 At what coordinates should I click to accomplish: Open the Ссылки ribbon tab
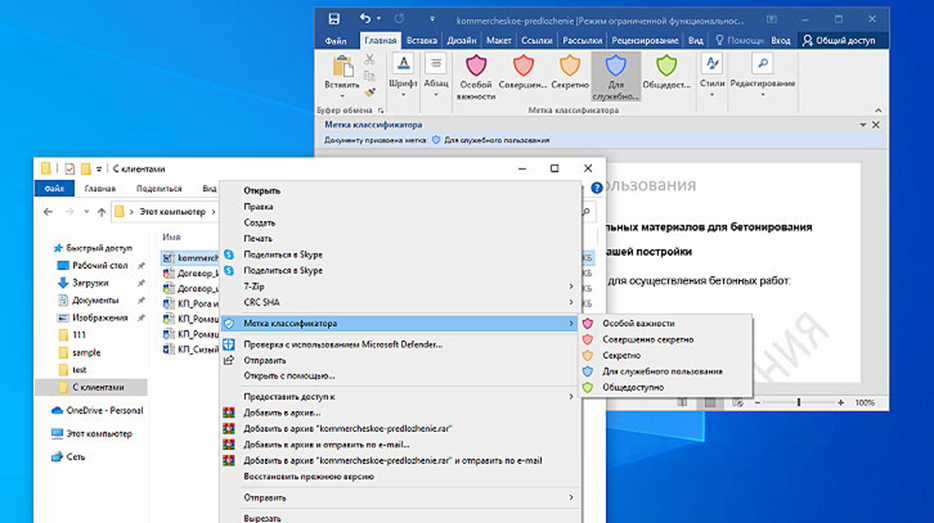(x=537, y=41)
